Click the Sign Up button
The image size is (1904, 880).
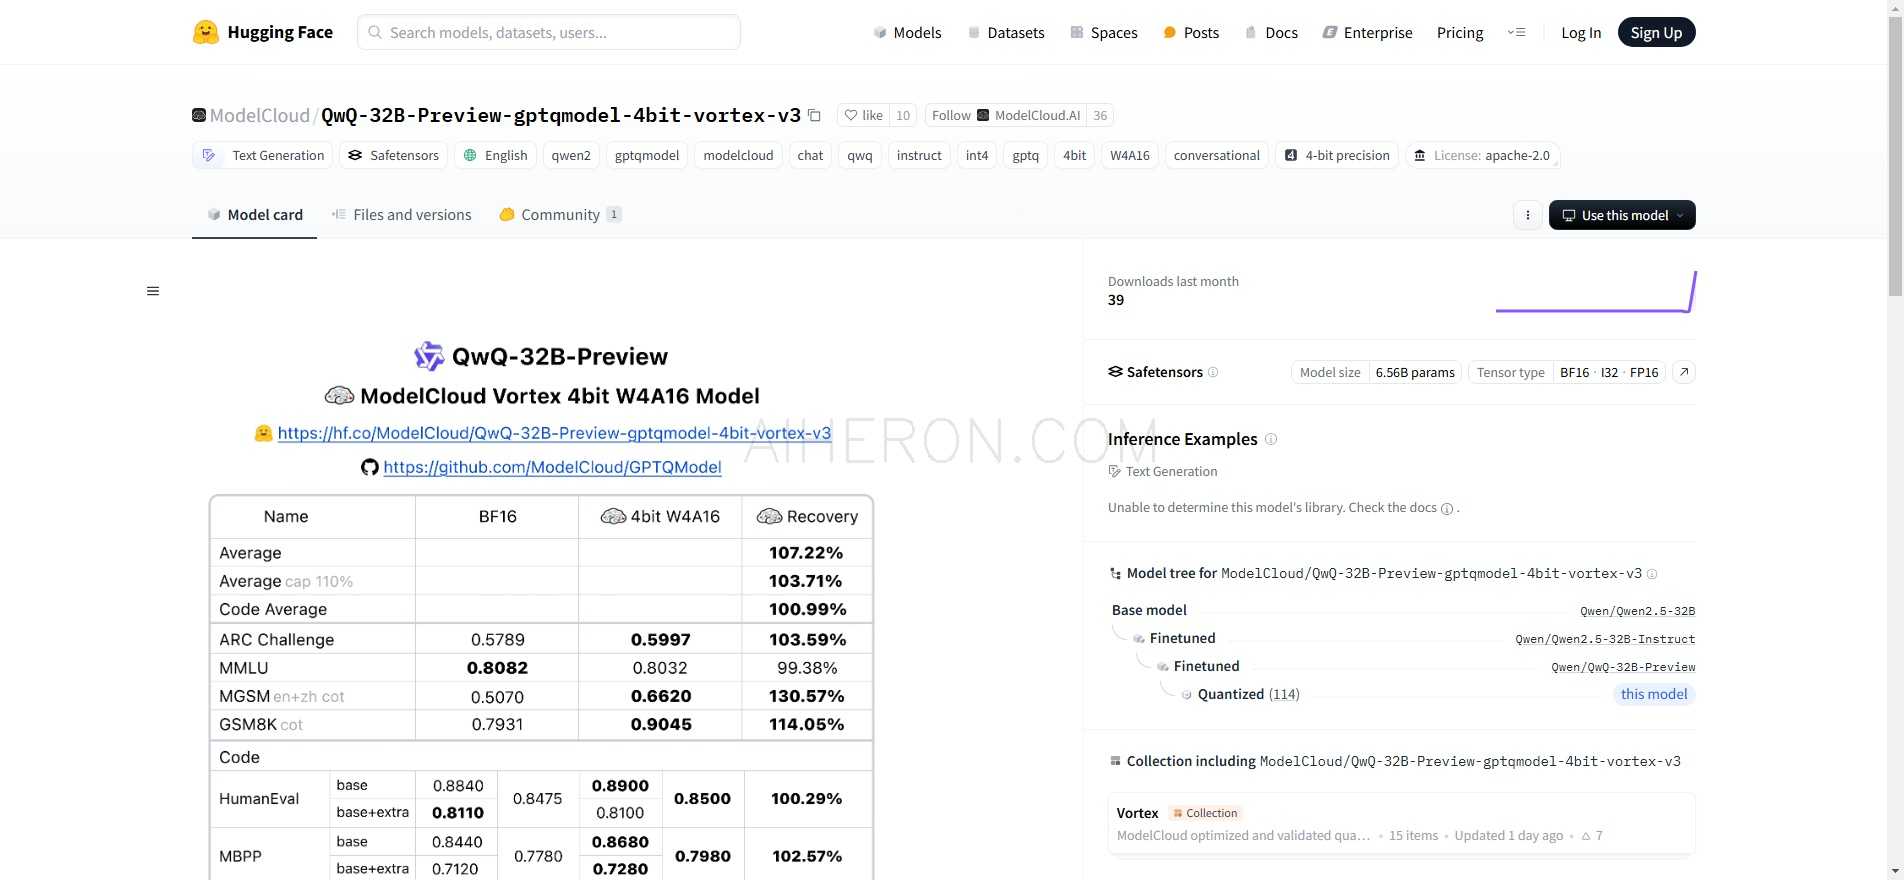(1656, 32)
